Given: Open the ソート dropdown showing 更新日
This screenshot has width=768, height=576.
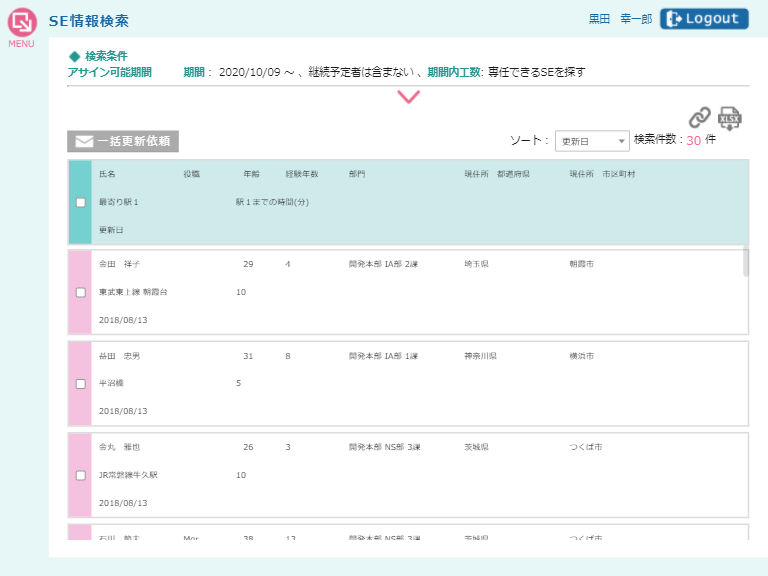Looking at the screenshot, I should click(x=592, y=141).
